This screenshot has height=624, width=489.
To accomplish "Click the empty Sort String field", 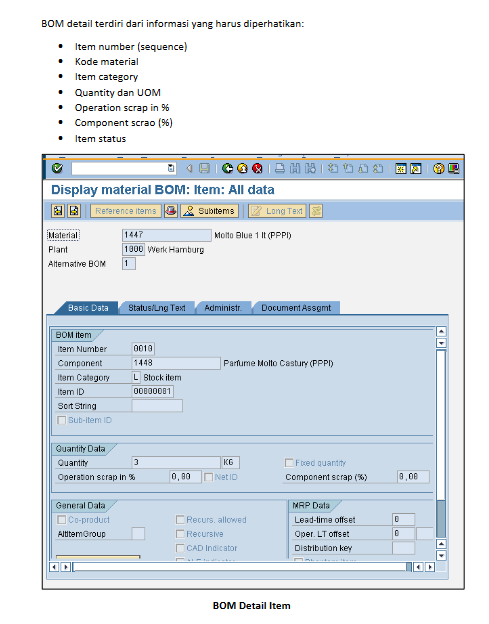I will point(157,406).
